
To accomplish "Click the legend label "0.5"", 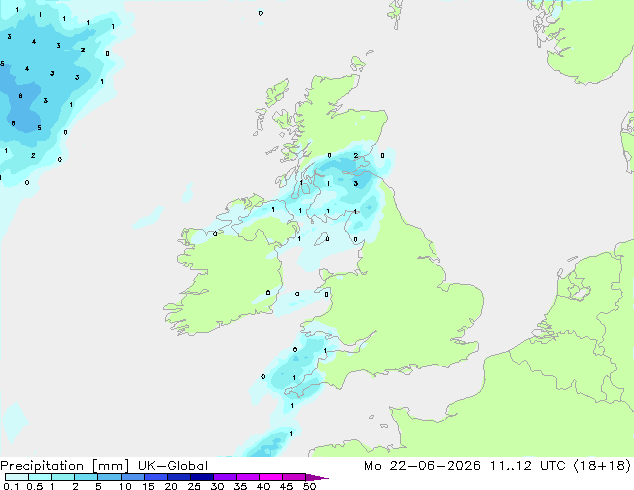I will coord(34,486).
